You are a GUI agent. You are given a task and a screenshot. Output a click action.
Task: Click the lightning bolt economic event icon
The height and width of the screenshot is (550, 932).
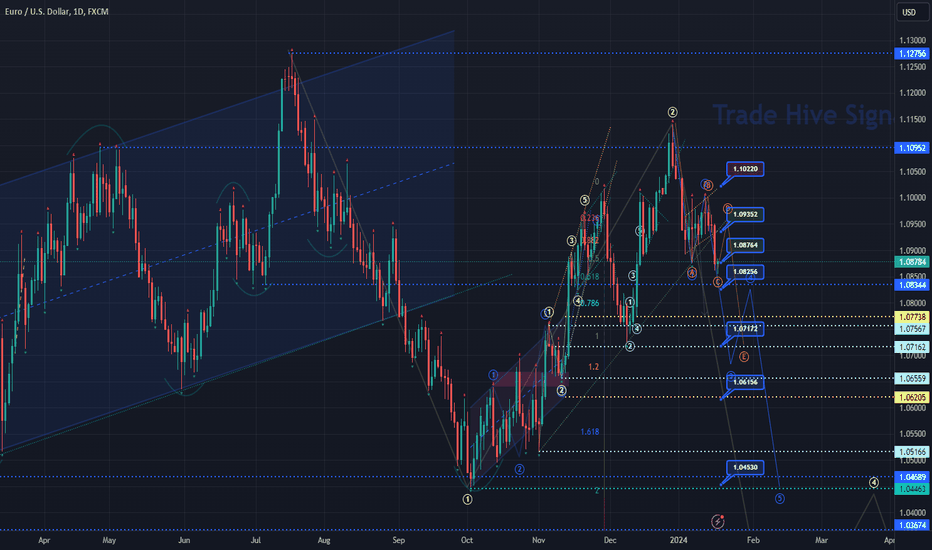pos(718,522)
